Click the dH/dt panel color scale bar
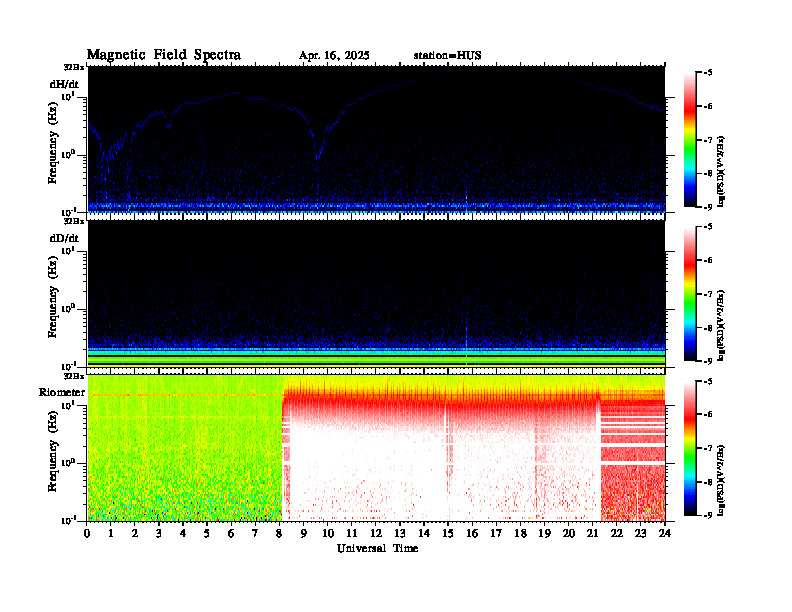 pos(689,140)
